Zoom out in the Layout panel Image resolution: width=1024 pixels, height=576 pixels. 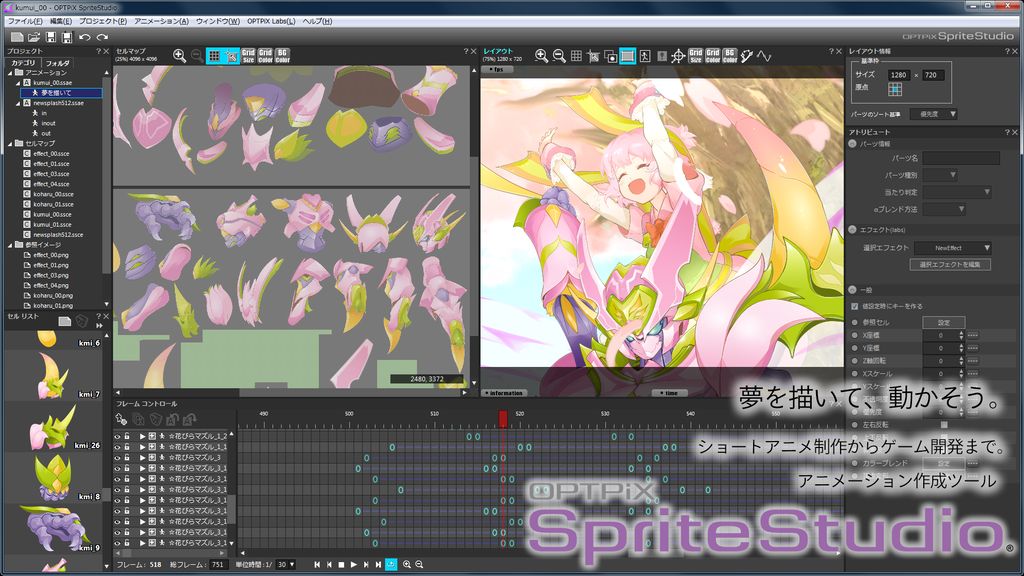pyautogui.click(x=560, y=56)
